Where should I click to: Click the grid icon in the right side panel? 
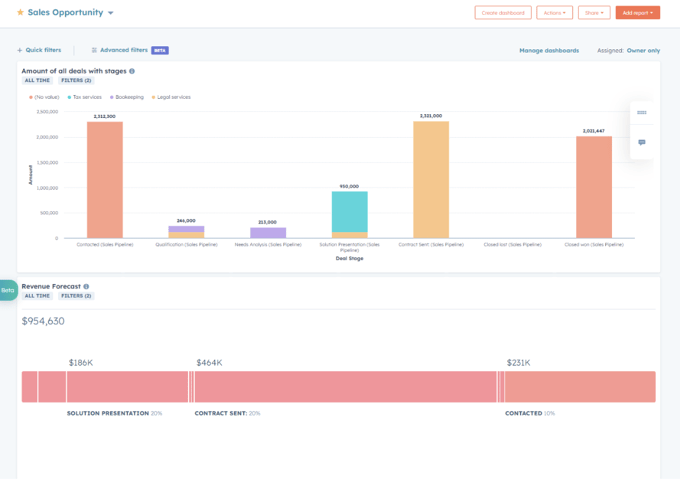click(641, 113)
